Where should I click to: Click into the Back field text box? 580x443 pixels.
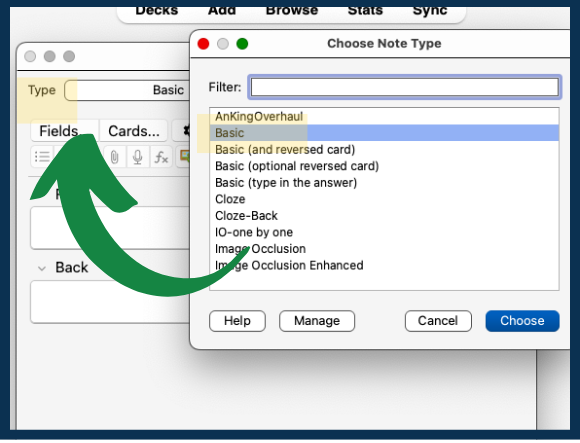110,302
